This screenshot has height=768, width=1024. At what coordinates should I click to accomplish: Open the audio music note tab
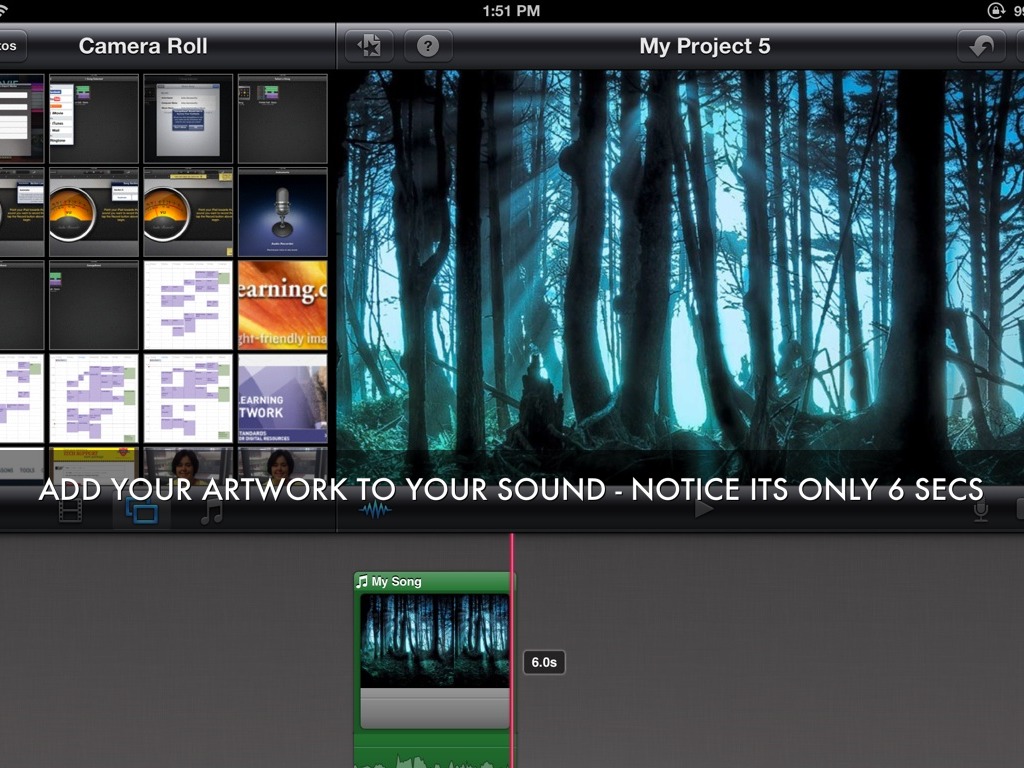[x=211, y=512]
